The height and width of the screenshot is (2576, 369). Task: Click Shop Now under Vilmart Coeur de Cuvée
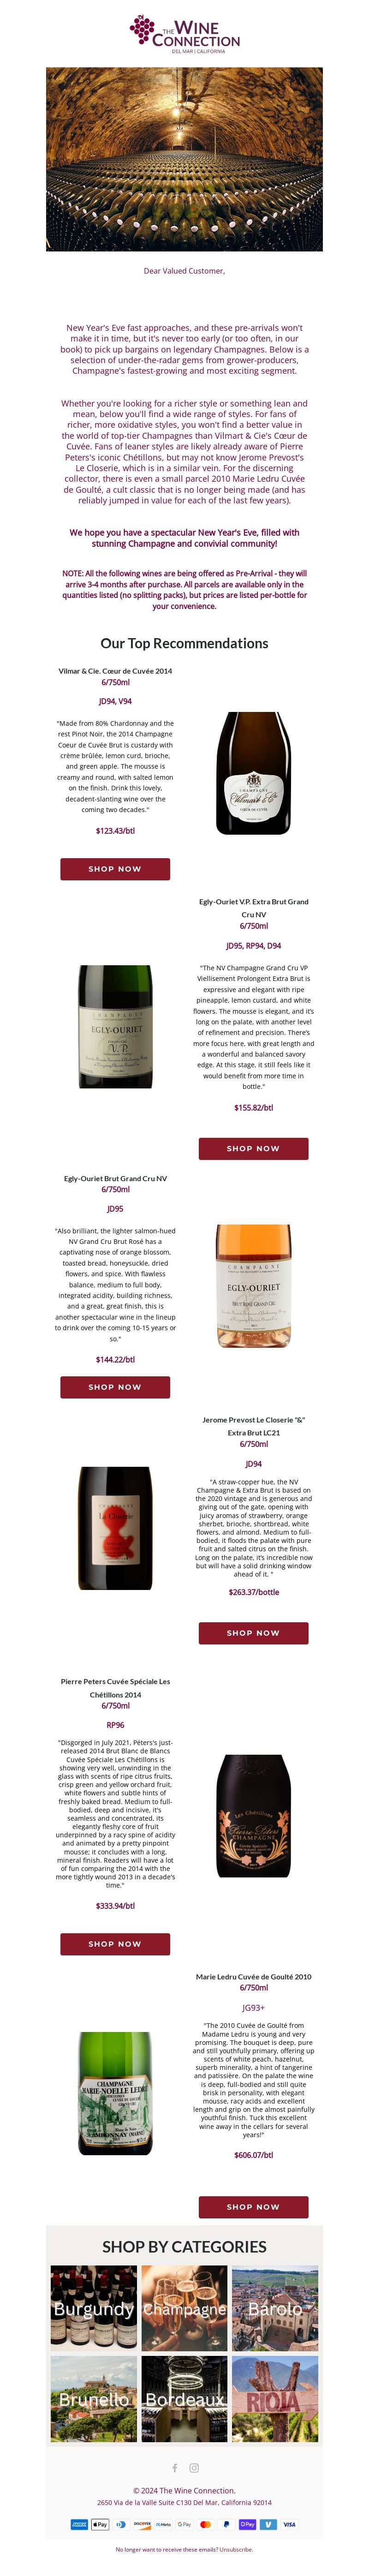115,868
